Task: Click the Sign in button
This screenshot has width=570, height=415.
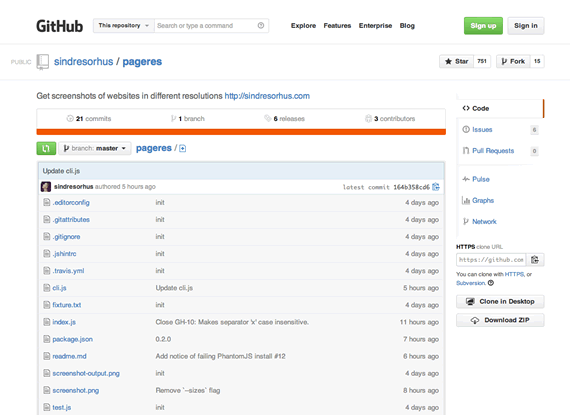Action: [x=526, y=26]
